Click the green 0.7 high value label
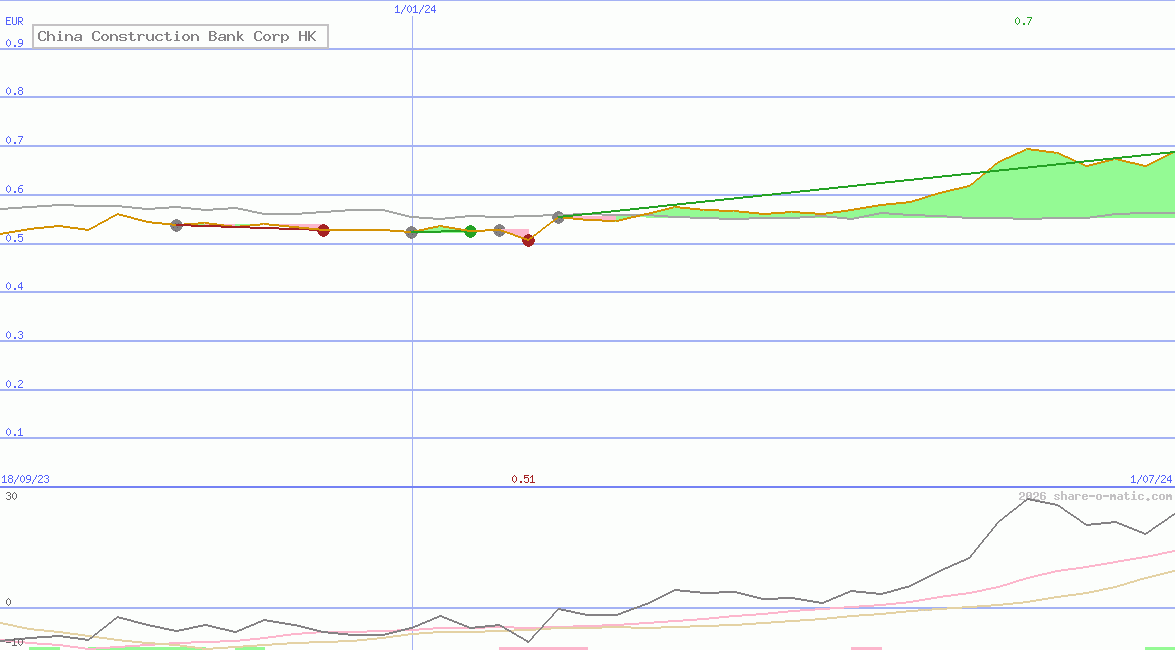Screen dimensions: 1175x650 (x=1023, y=21)
